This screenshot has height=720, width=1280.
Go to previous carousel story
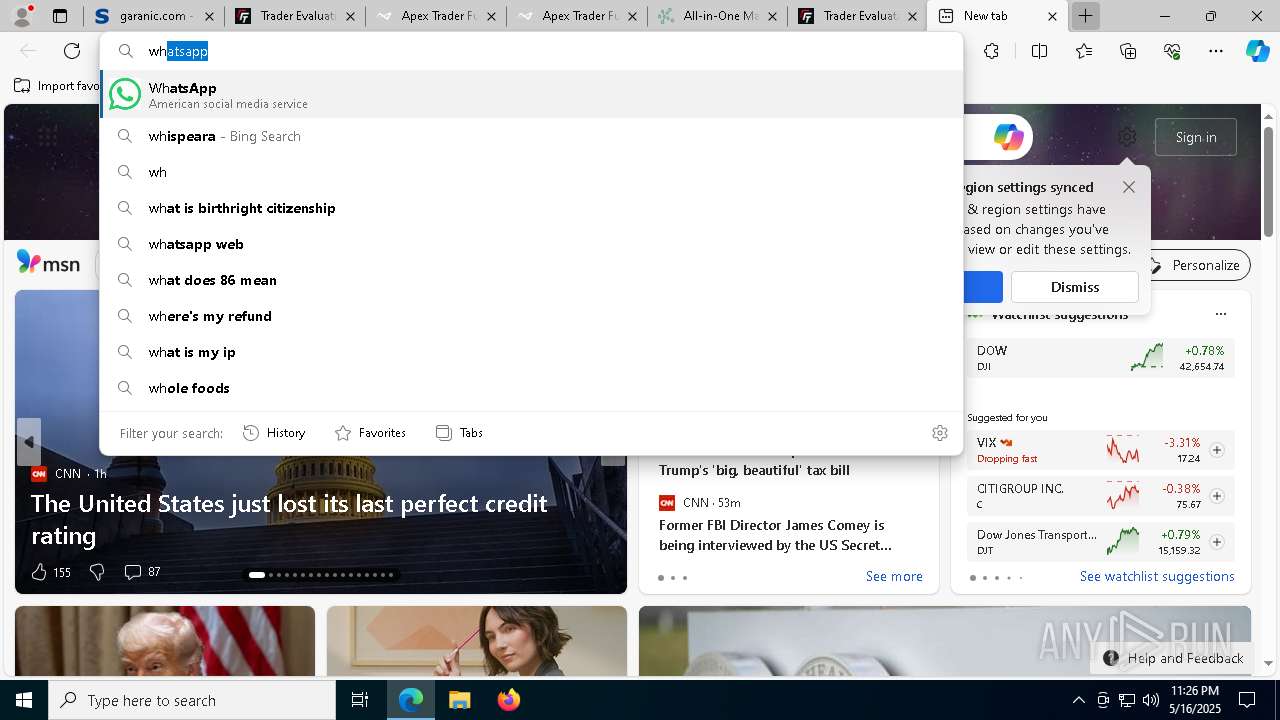pos(28,442)
